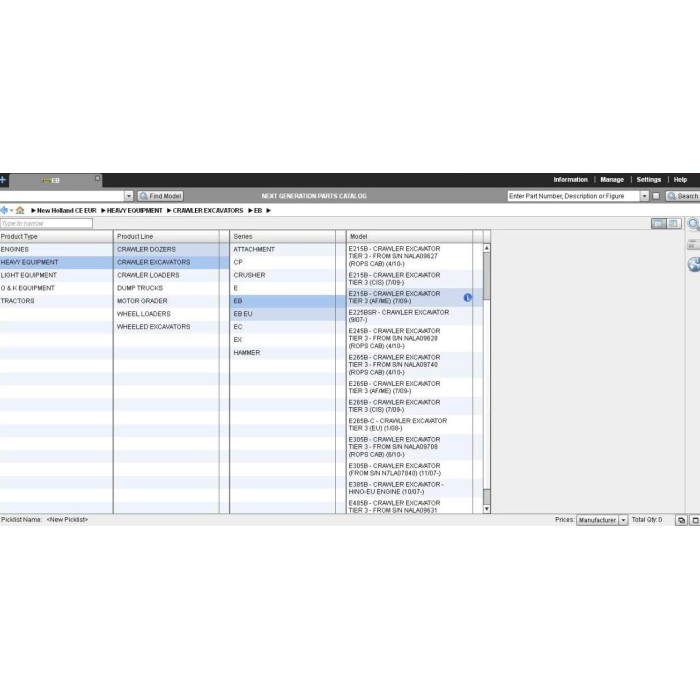Click EB breadcrumb link

(x=258, y=210)
